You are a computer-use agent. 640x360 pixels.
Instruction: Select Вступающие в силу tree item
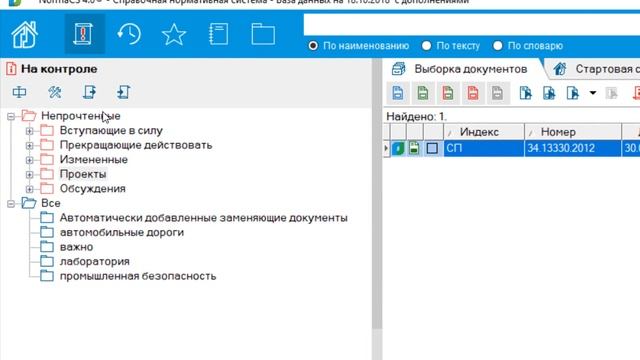[x=111, y=131]
